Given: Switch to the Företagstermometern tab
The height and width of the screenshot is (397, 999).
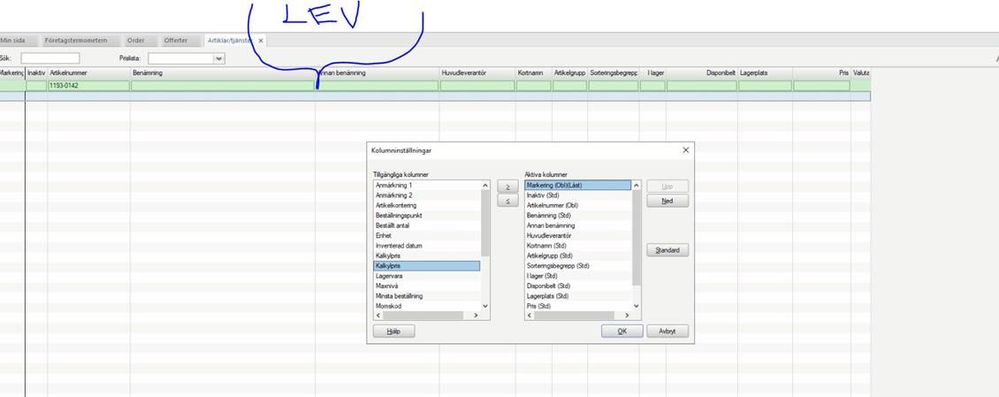Looking at the screenshot, I should (76, 40).
